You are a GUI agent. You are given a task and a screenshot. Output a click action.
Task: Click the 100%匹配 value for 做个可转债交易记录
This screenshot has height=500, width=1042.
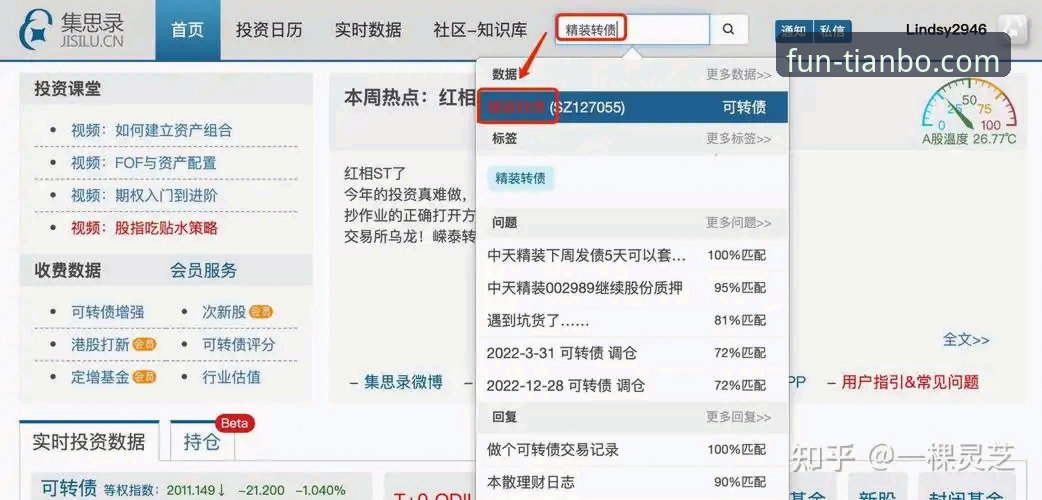736,449
